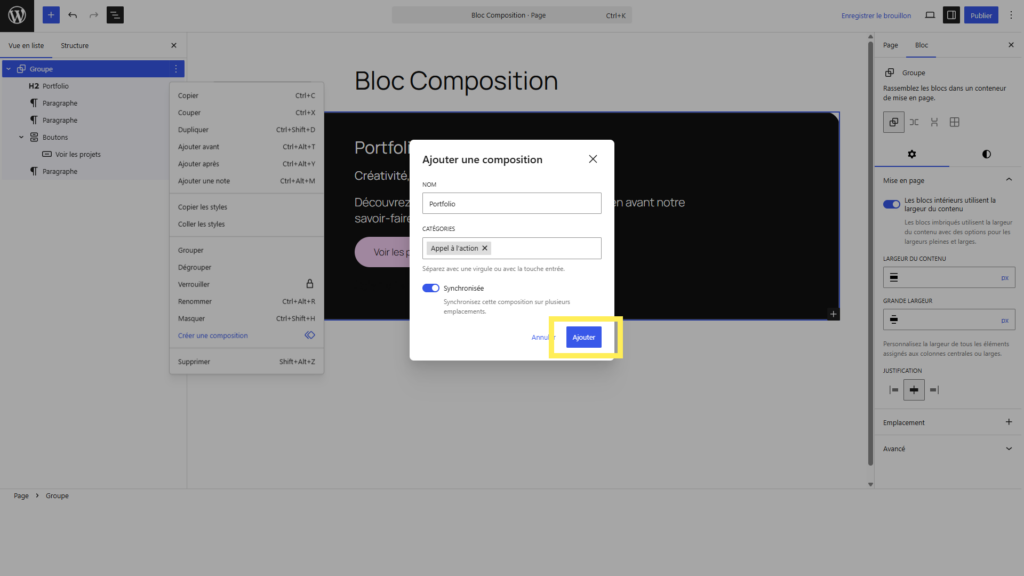The image size is (1024, 576).
Task: Open the WordPress logo menu
Action: pyautogui.click(x=17, y=15)
